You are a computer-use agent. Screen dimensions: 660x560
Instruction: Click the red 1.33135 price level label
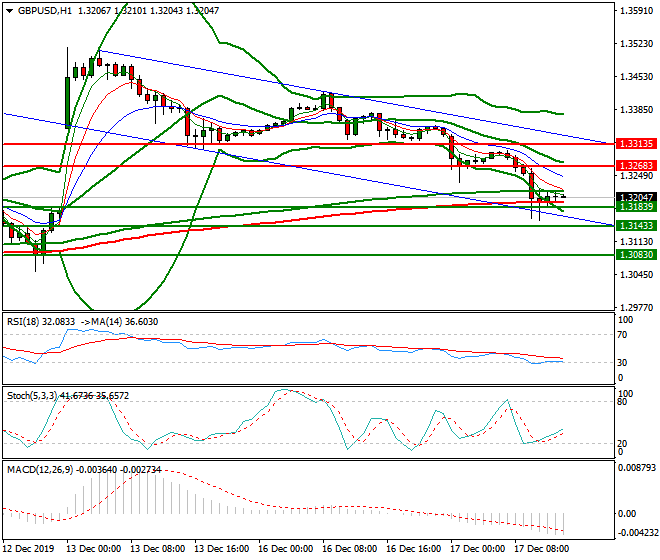(636, 144)
